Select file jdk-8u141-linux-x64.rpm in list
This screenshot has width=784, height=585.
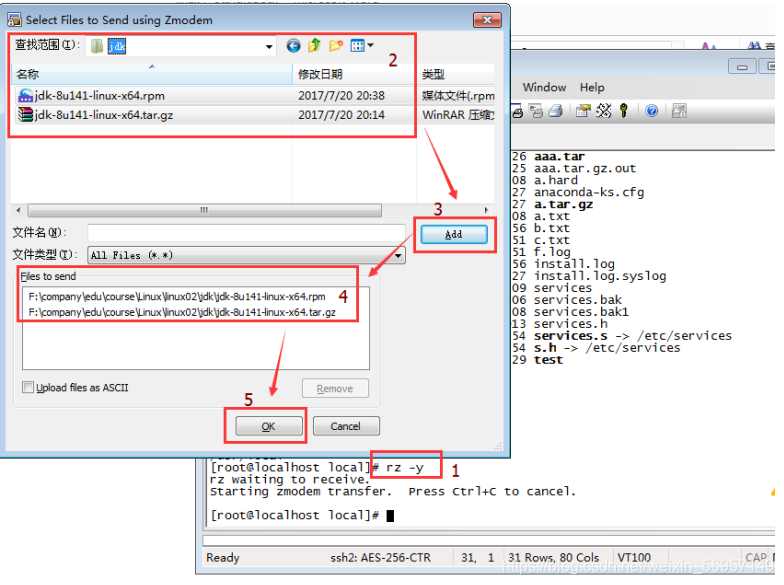pyautogui.click(x=100, y=96)
